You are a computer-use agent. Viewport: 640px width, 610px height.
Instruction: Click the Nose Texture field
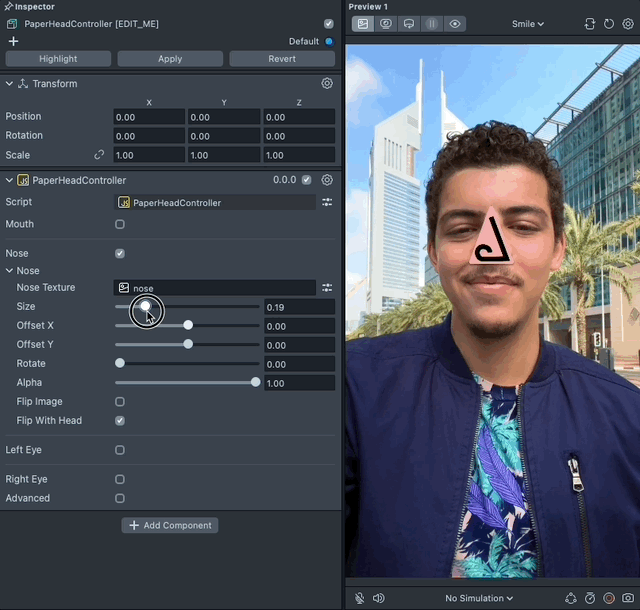pos(216,288)
